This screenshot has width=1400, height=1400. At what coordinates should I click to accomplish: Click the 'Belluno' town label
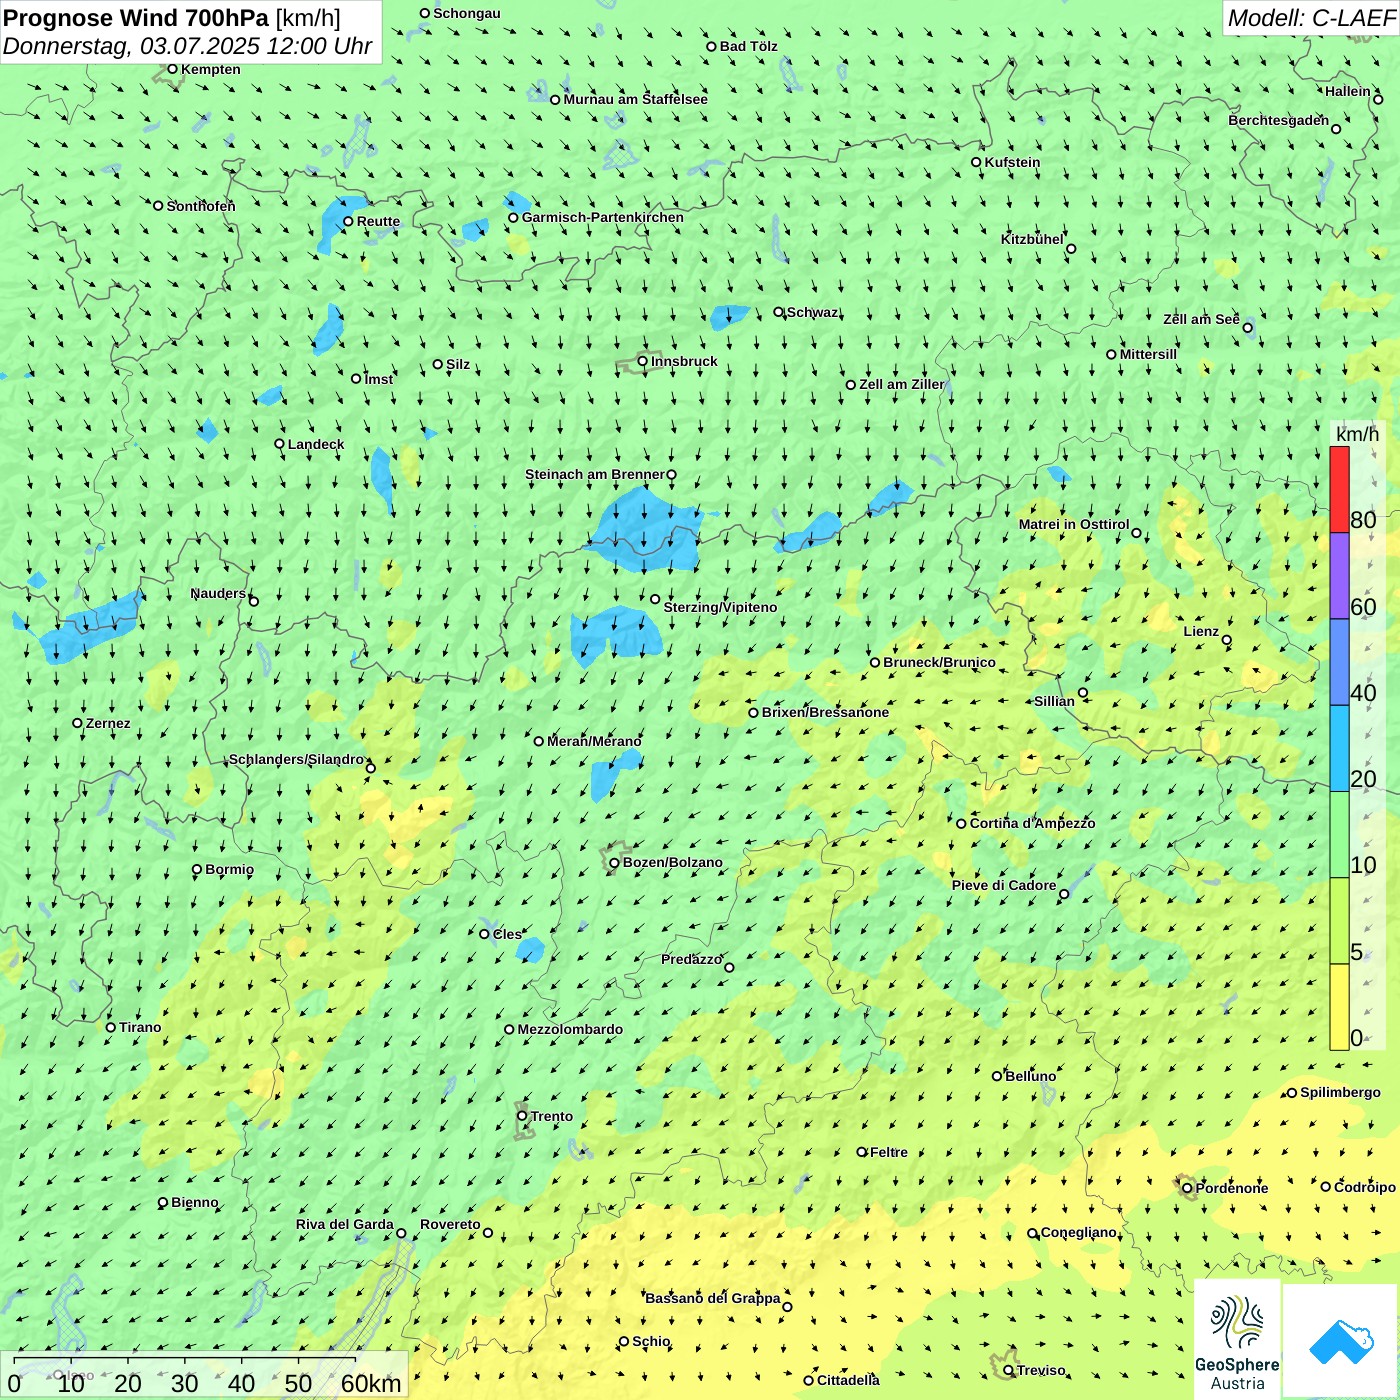click(x=1030, y=1076)
